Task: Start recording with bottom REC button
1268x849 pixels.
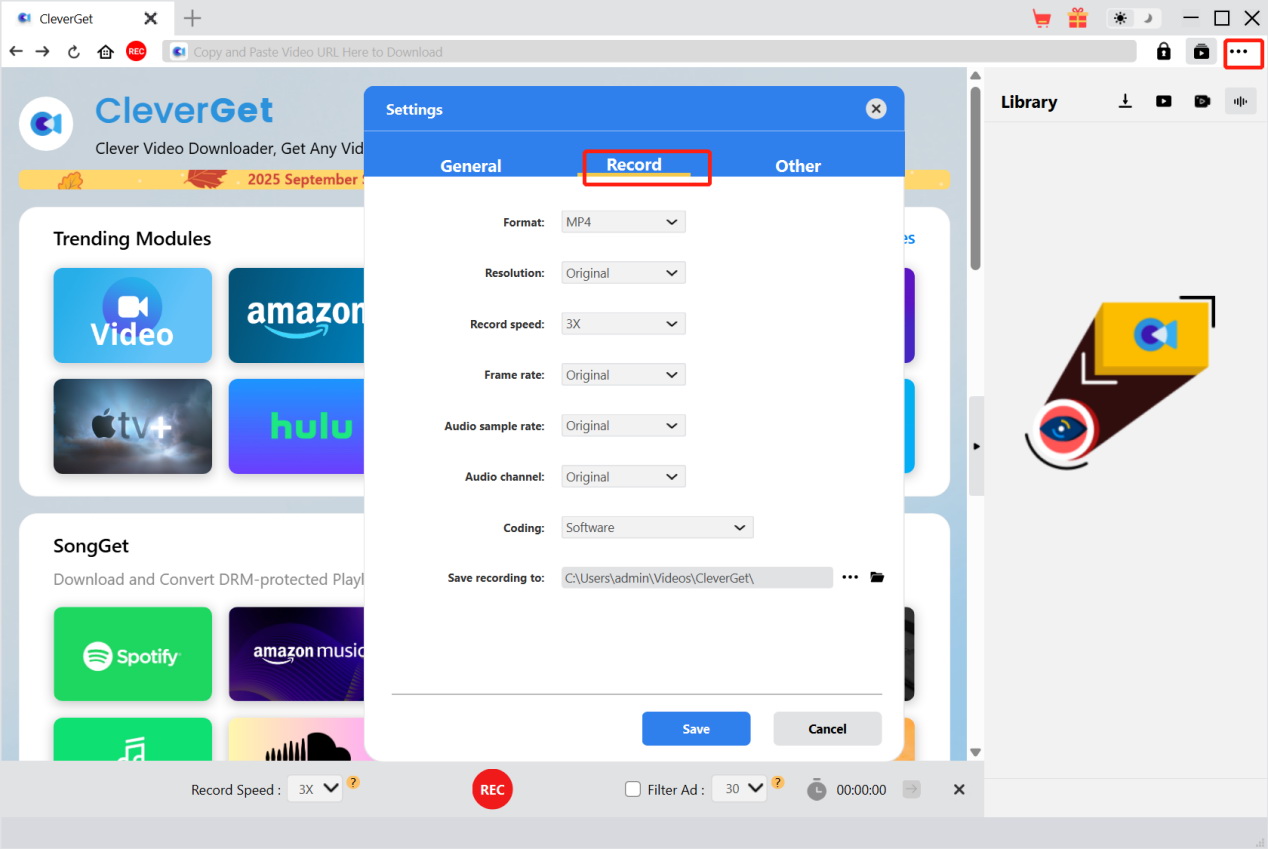Action: tap(492, 789)
